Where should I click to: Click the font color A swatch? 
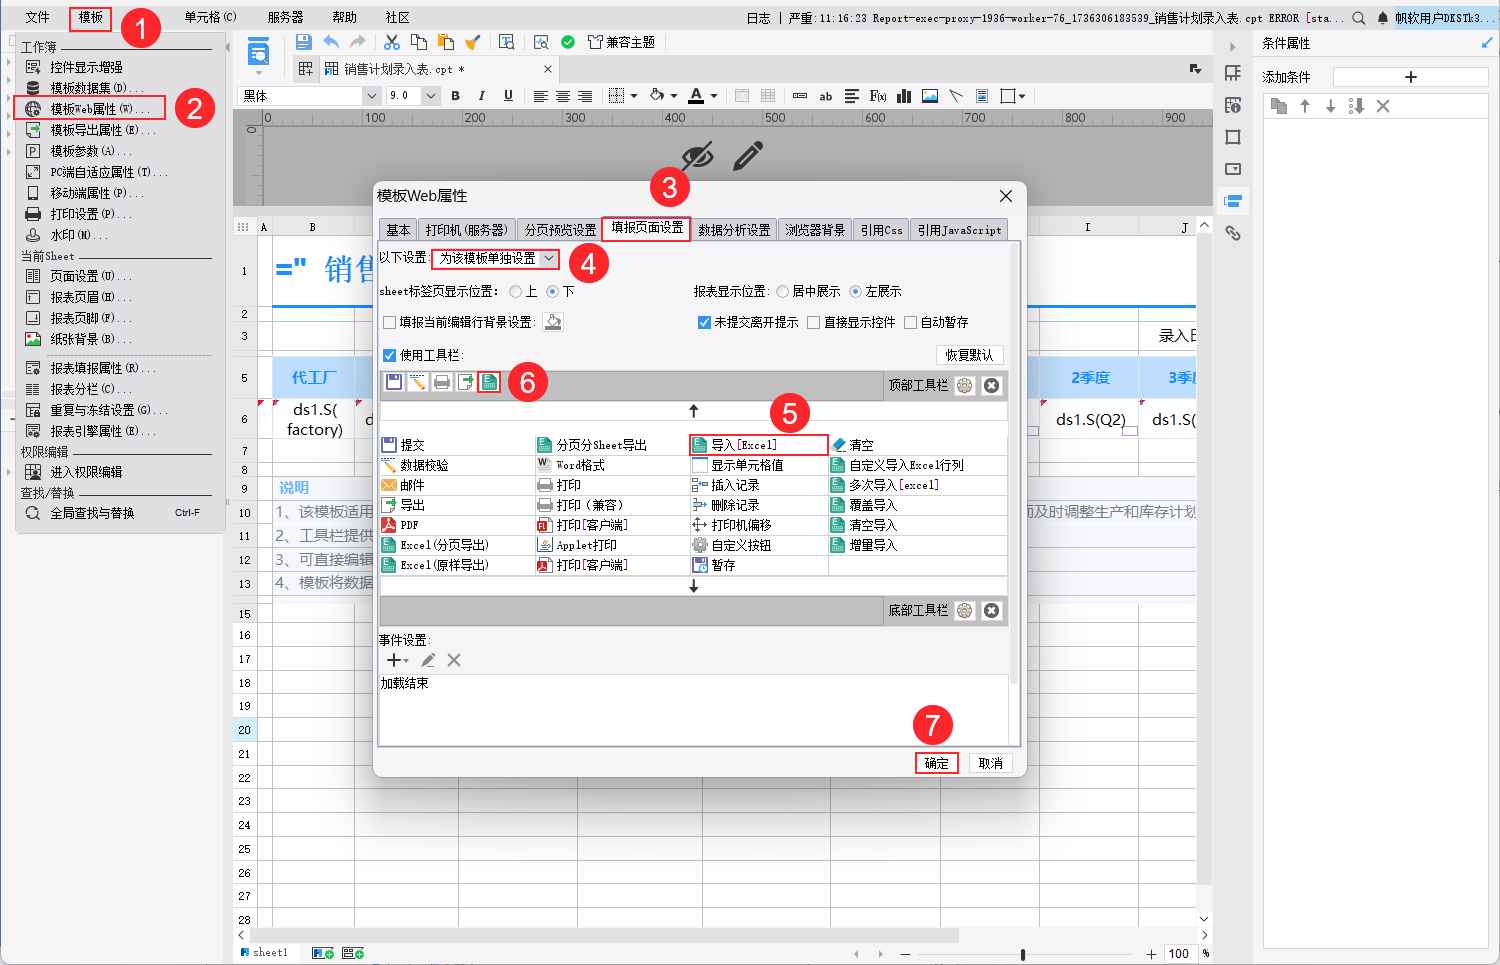(x=697, y=96)
